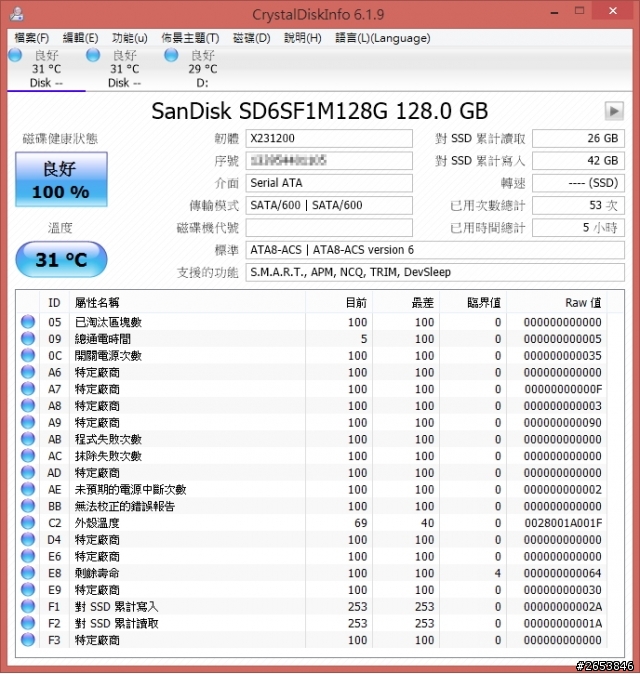Open the 說明(H) menu
Viewport: 640px width, 674px height.
[303, 38]
